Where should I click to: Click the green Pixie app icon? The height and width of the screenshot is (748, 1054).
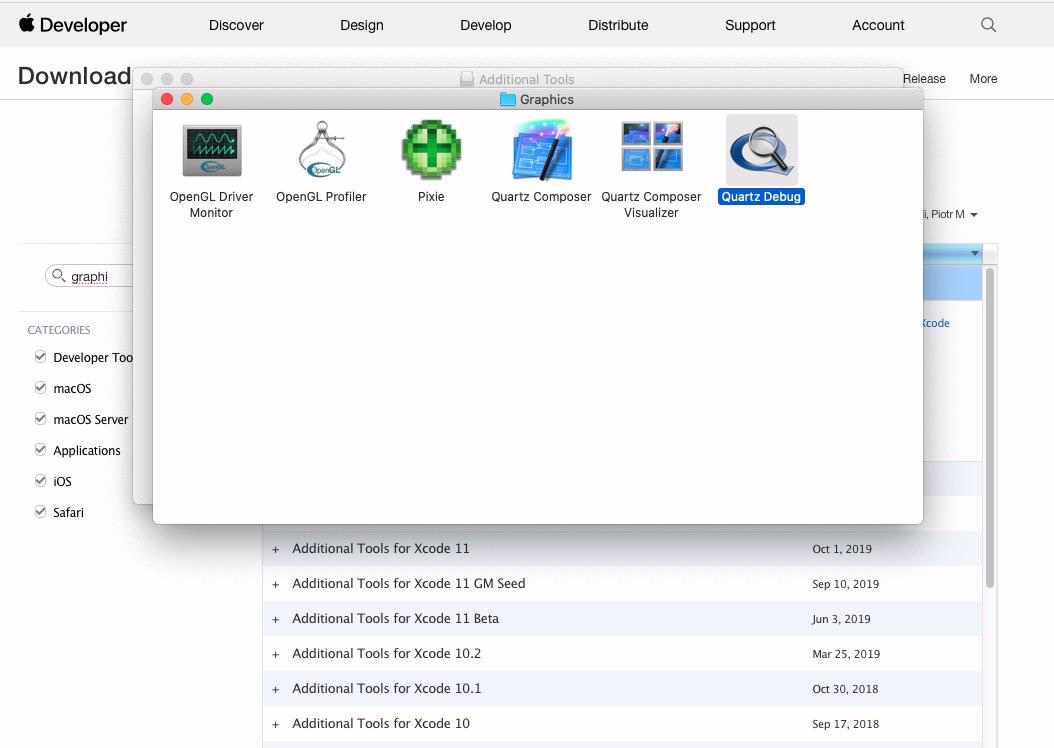pyautogui.click(x=431, y=150)
